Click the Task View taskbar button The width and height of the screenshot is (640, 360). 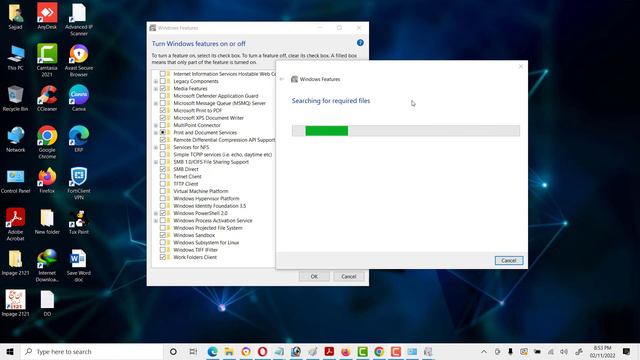pos(193,351)
